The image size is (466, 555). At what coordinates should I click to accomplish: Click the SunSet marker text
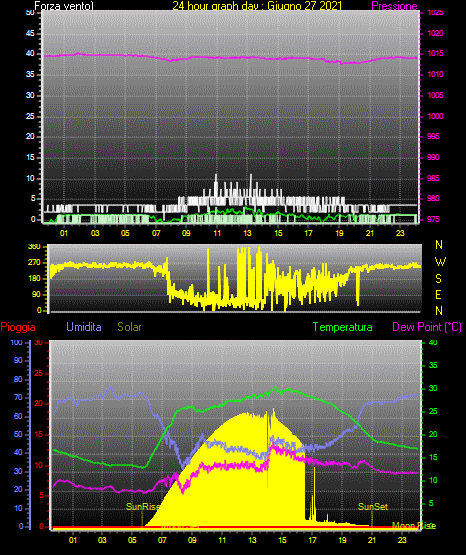point(373,507)
